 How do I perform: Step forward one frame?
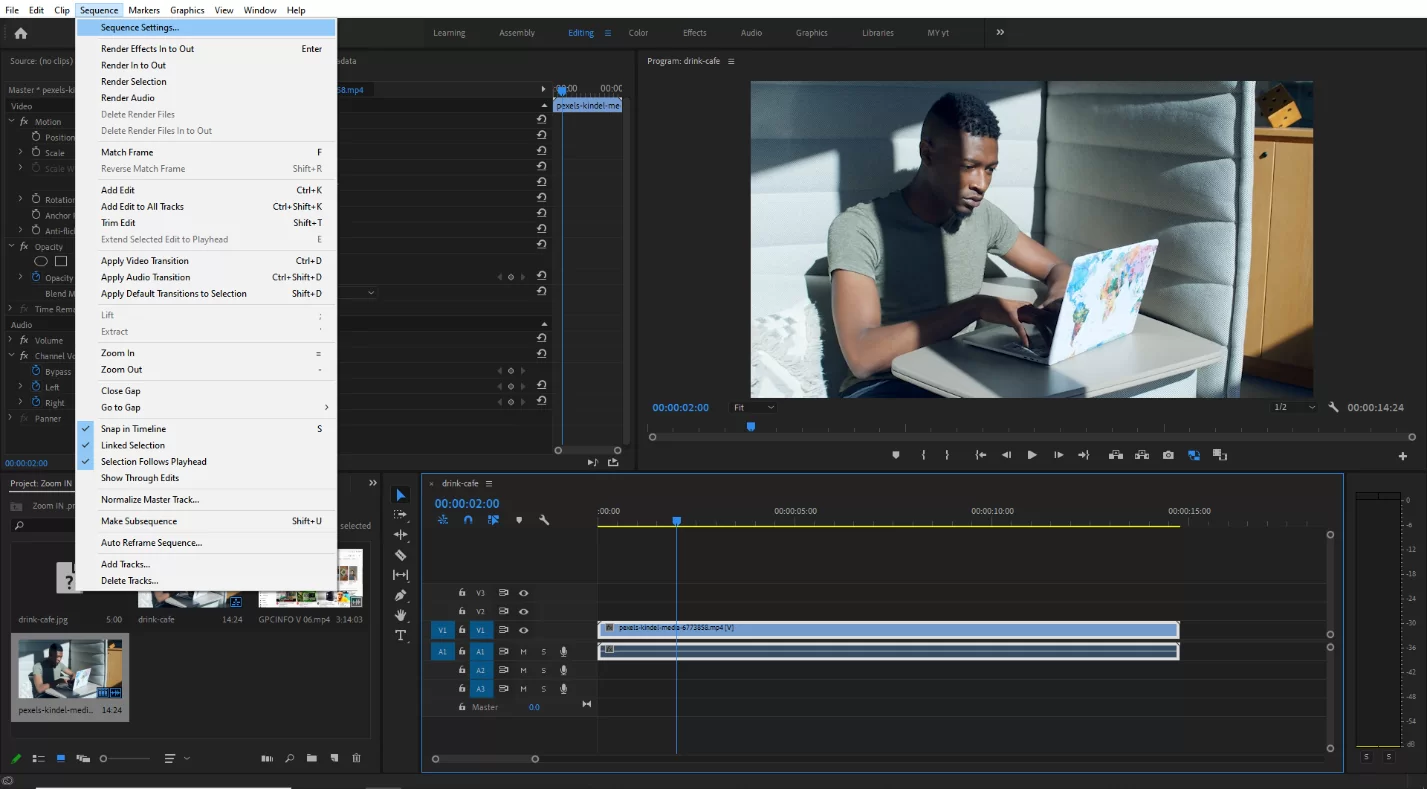coord(1058,455)
